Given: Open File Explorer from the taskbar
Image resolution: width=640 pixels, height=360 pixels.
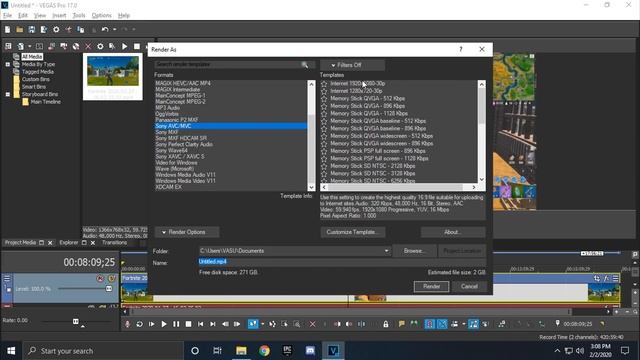Looking at the screenshot, I should pos(241,351).
